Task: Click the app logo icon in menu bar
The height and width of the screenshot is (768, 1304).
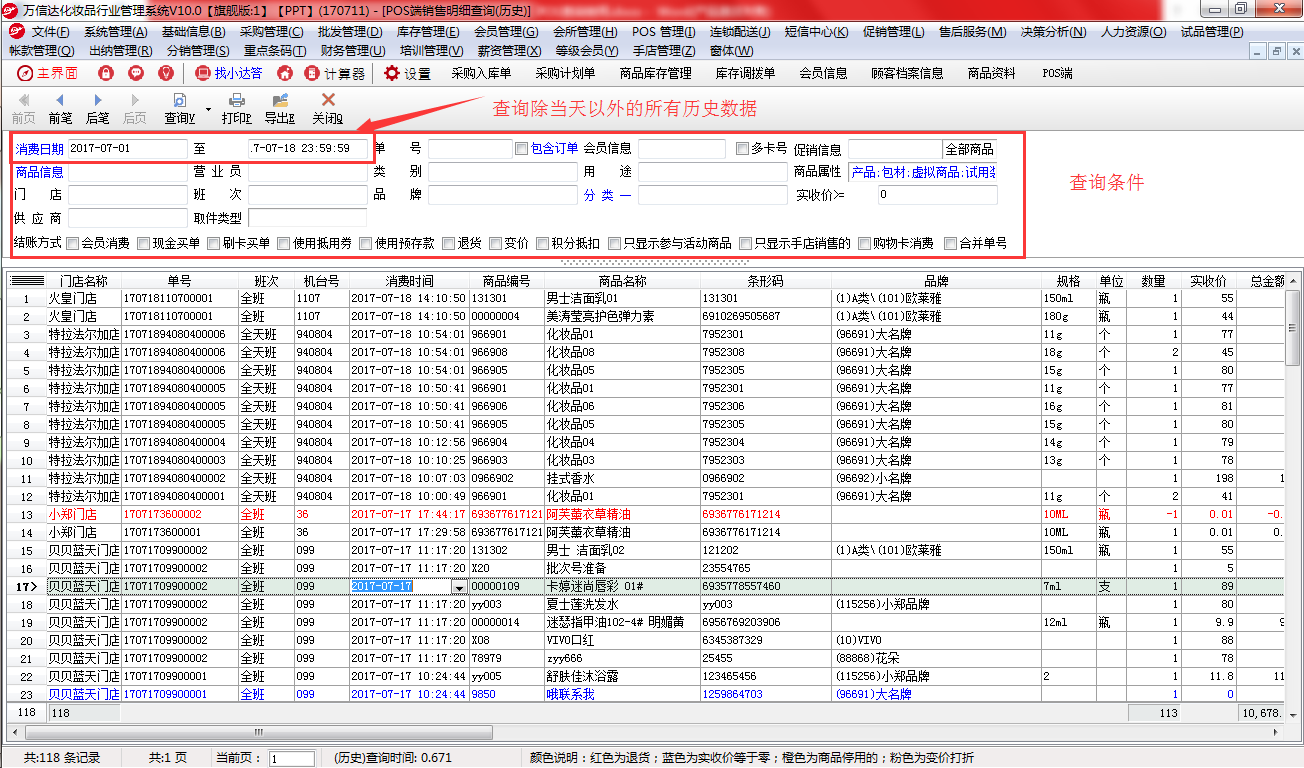Action: 16,31
